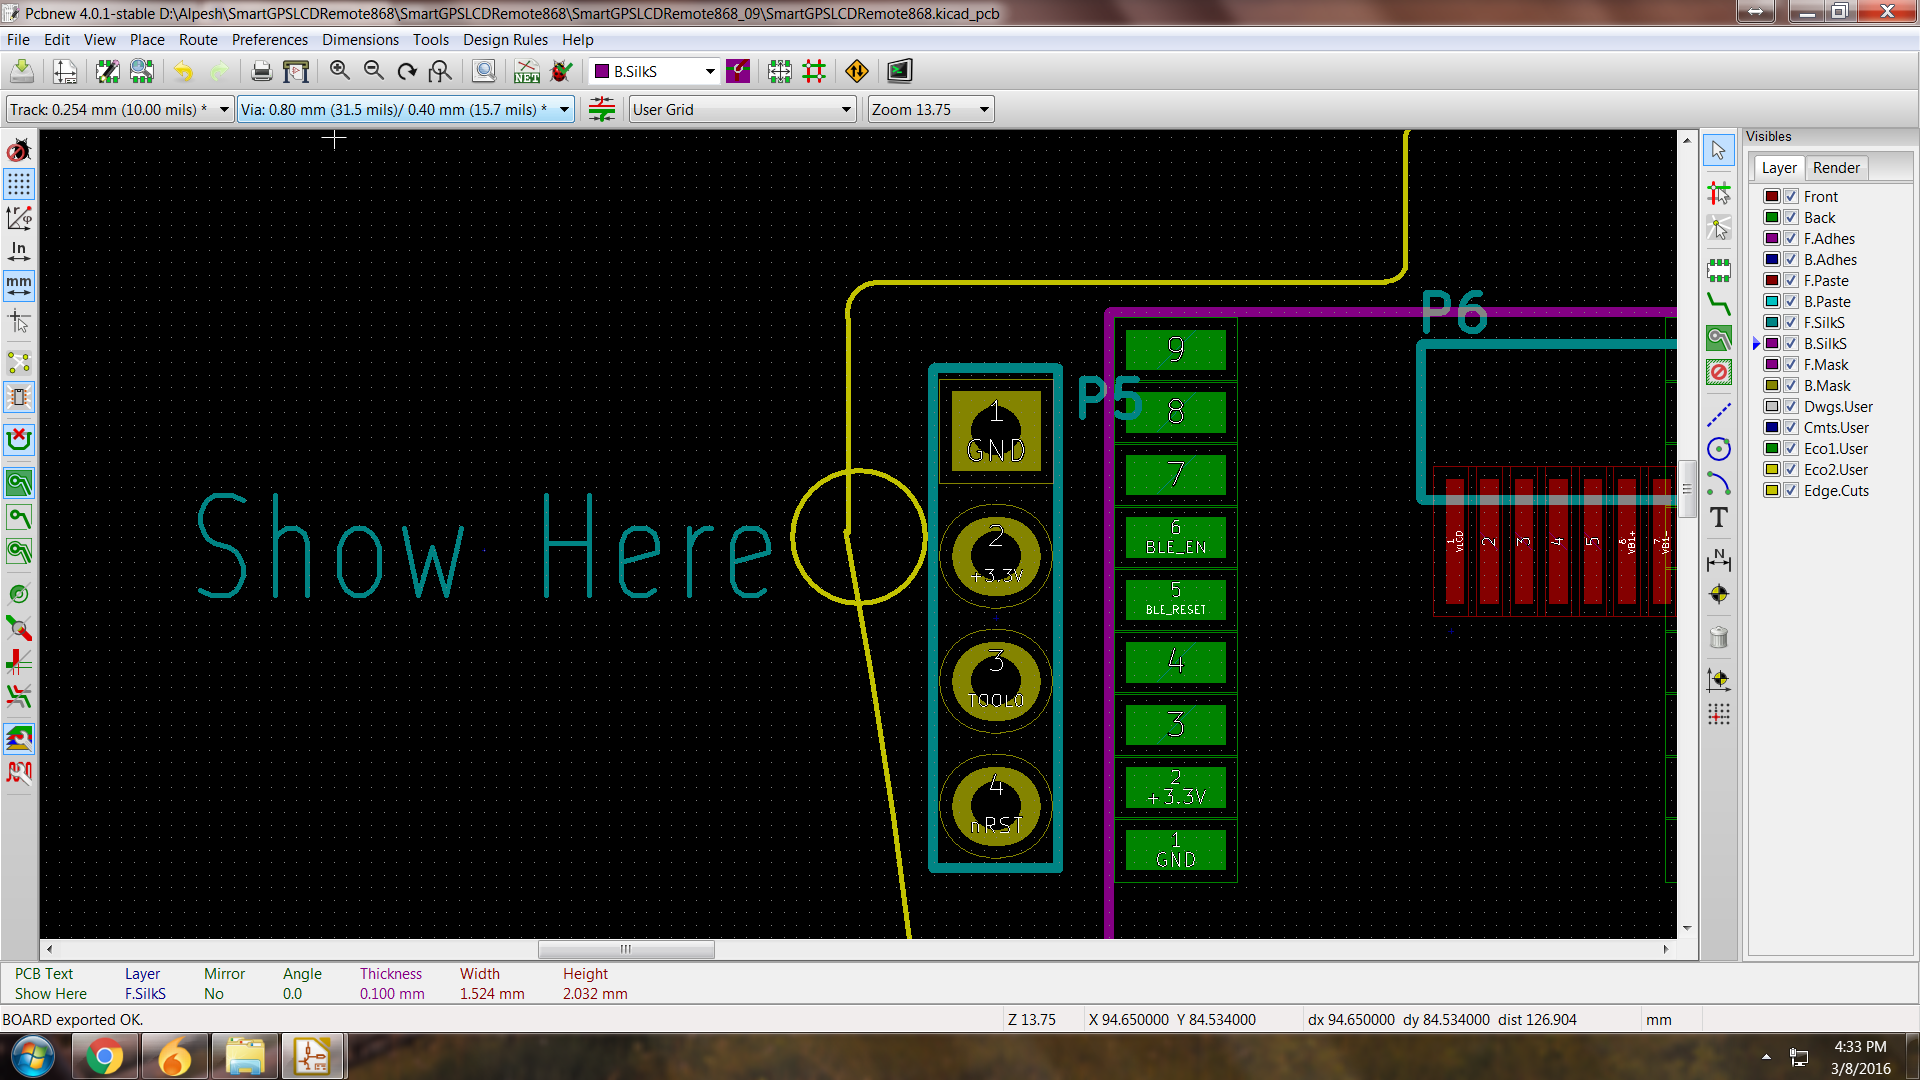
Task: Open the Preferences menu
Action: tap(270, 40)
